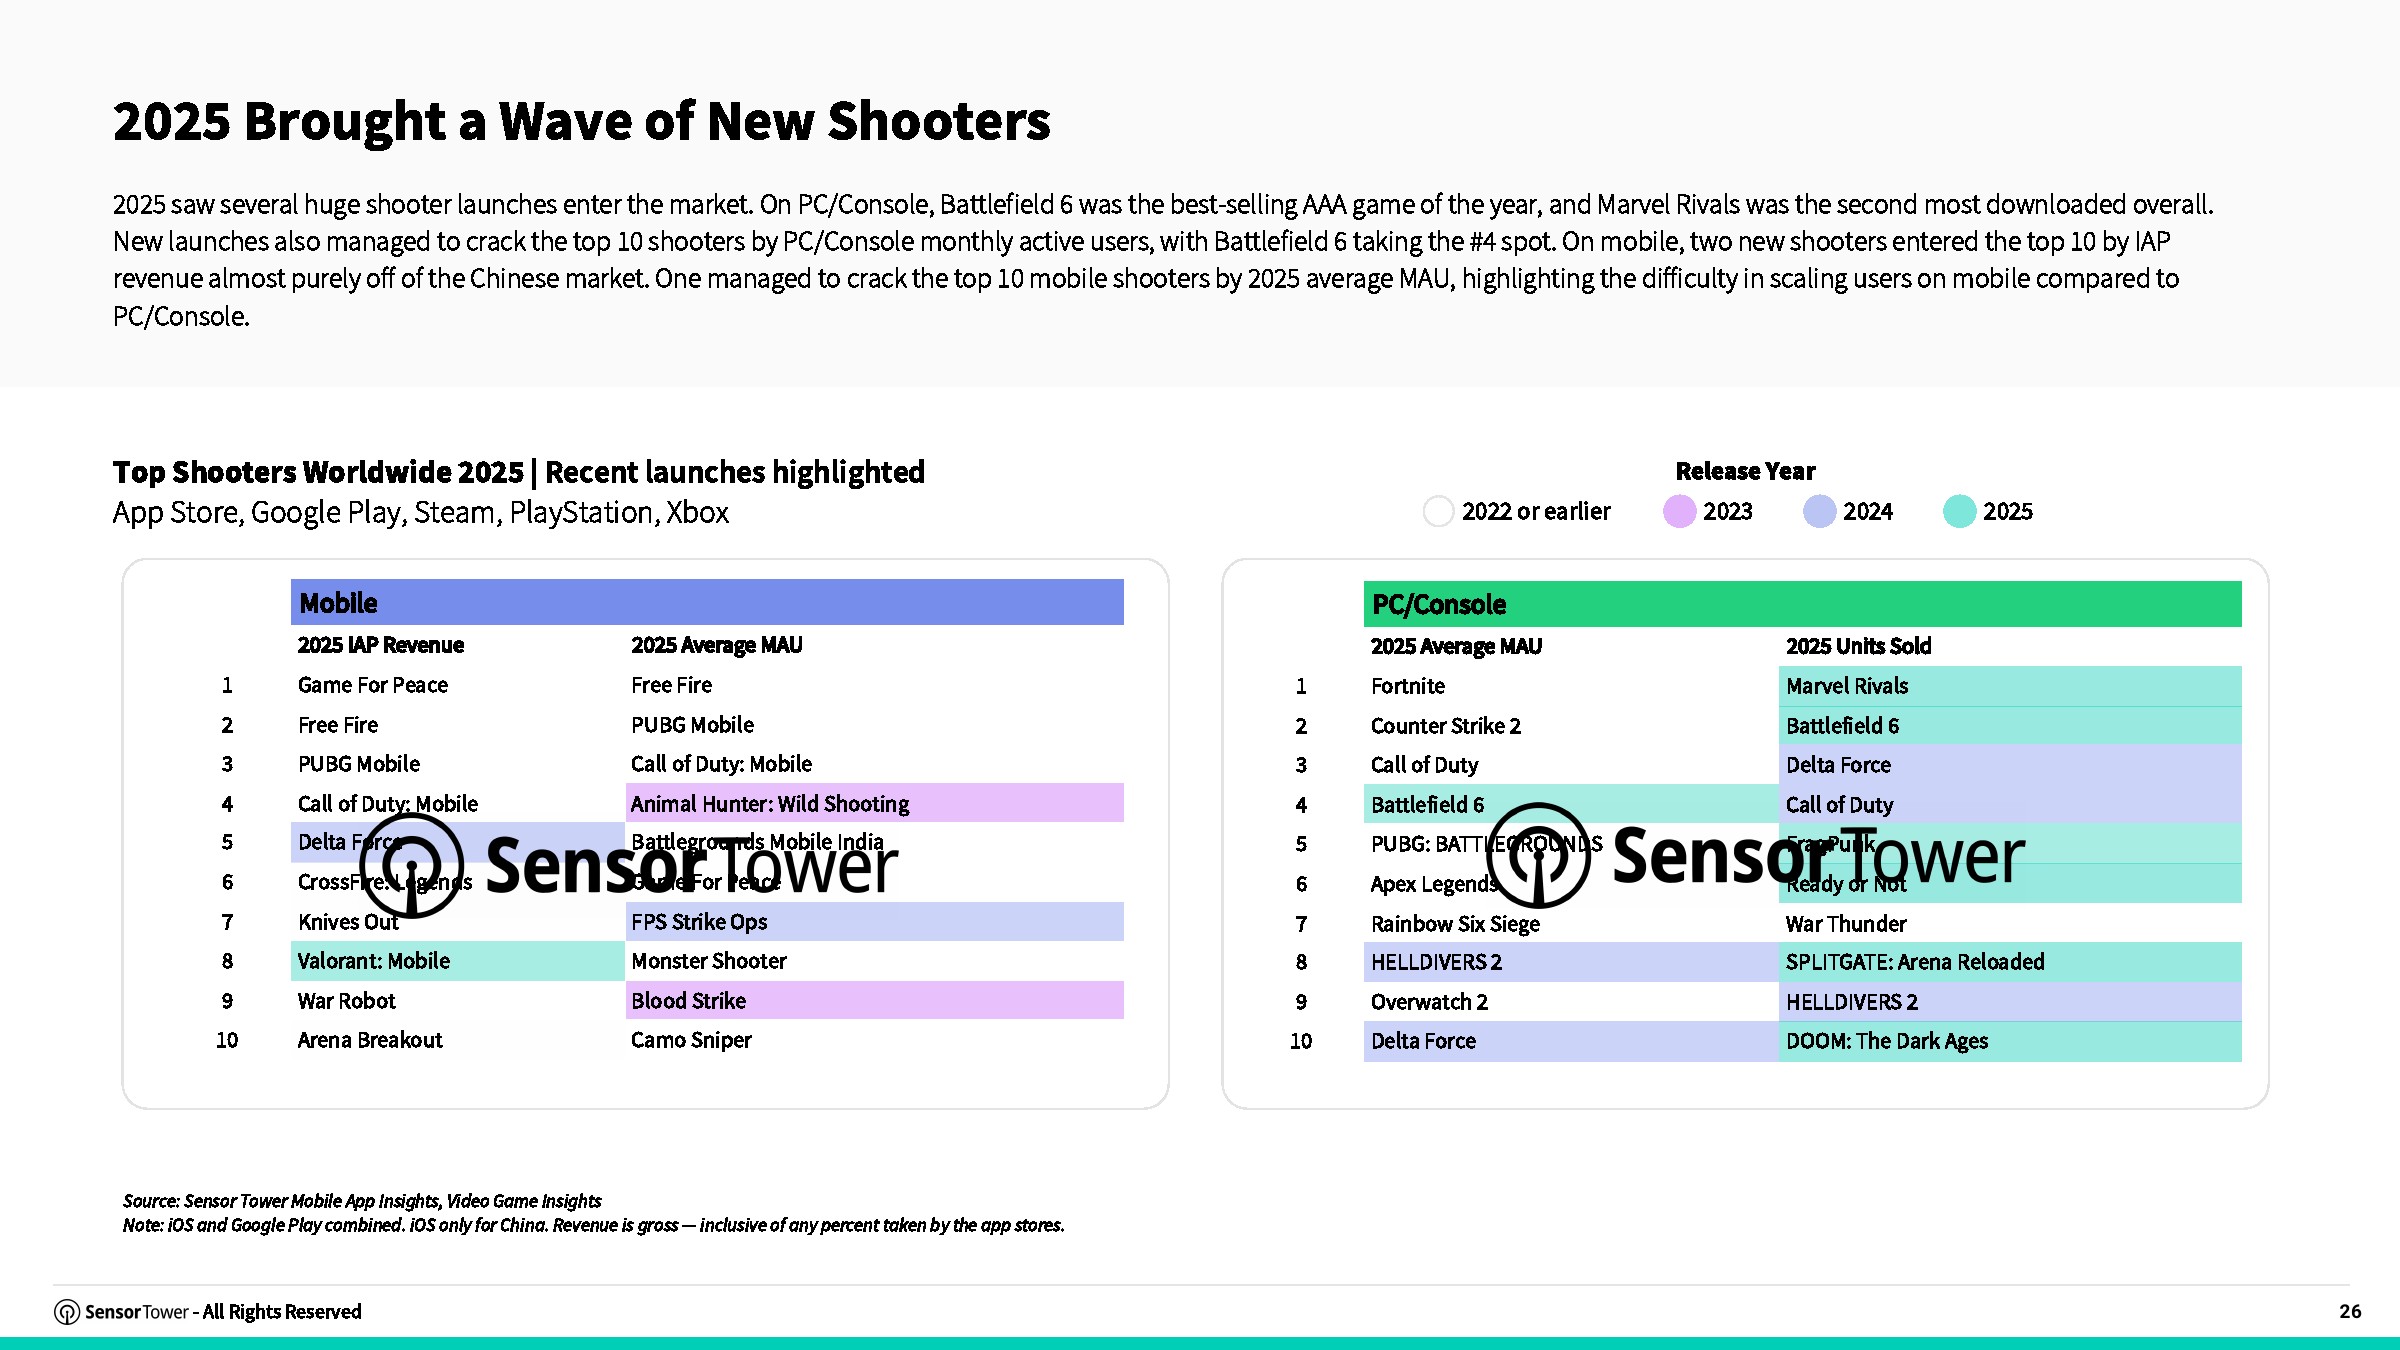Click the slide title '2025 Brought a Wave of New Shooters'

pos(581,121)
